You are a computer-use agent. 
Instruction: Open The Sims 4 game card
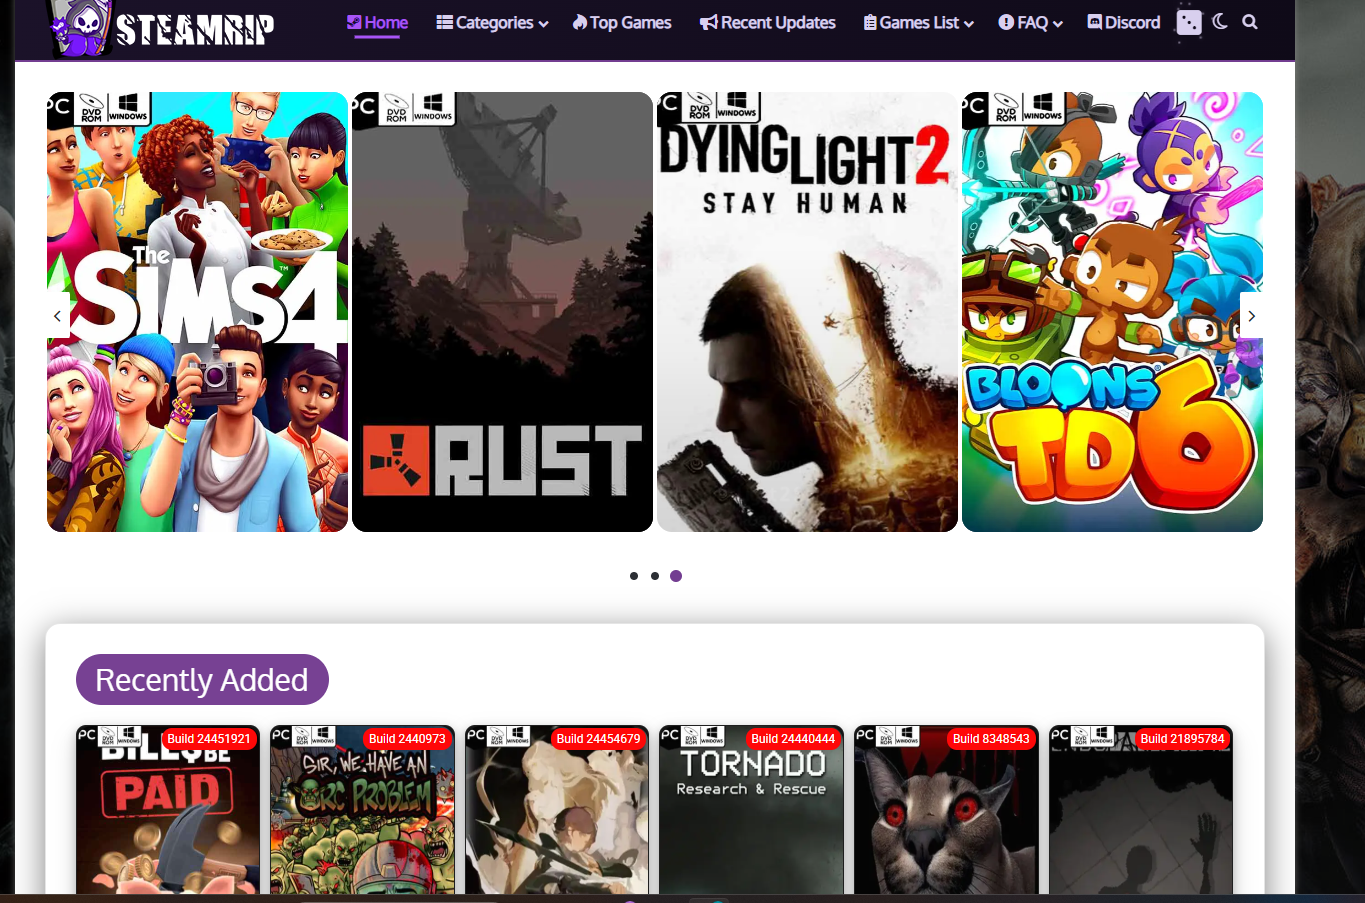[x=198, y=312]
